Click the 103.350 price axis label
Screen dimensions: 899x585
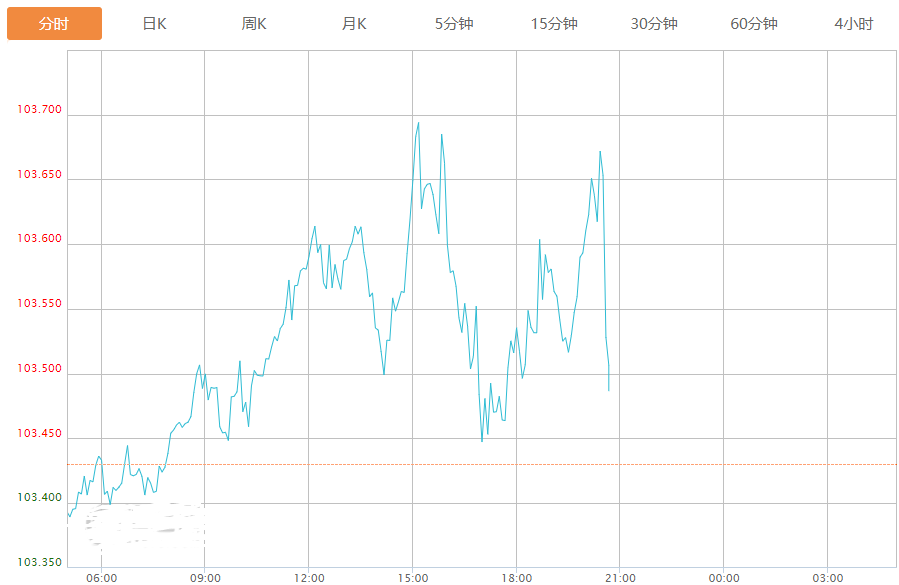pyautogui.click(x=40, y=563)
